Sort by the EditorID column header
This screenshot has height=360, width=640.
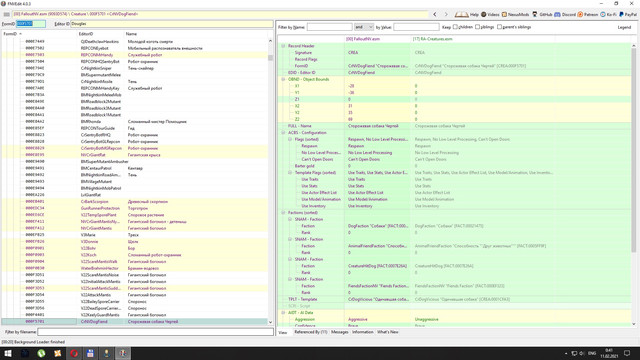100,34
